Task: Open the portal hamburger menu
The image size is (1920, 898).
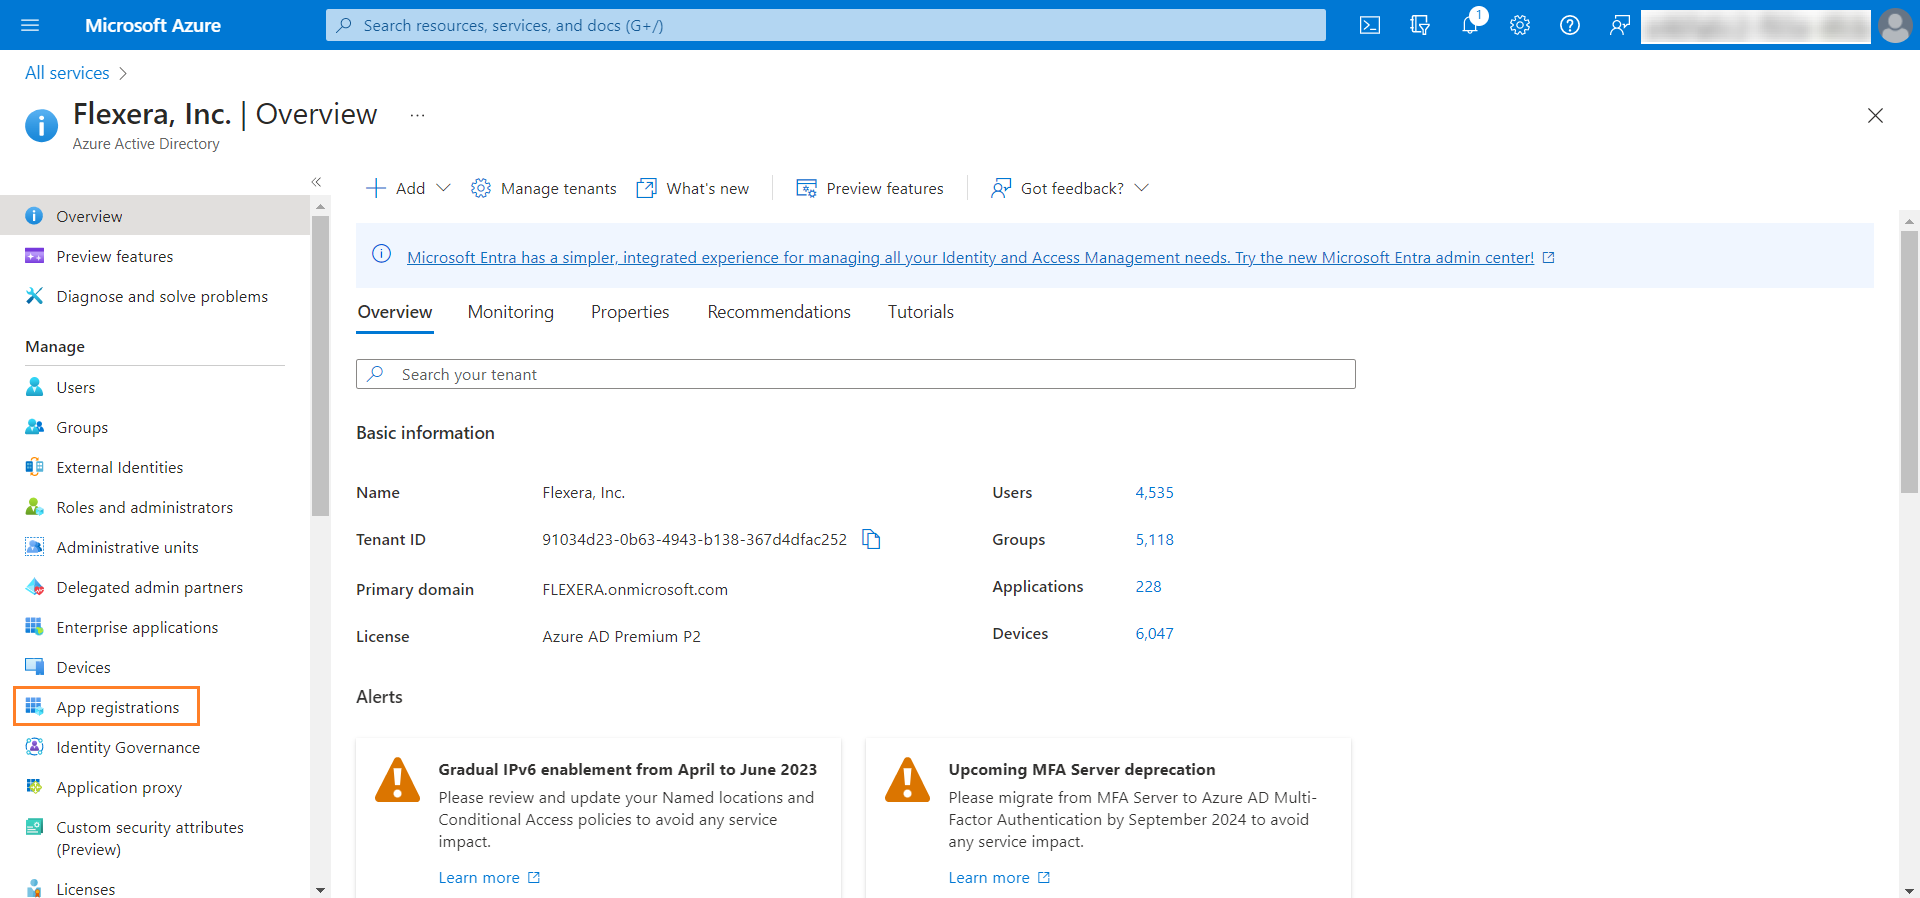Action: [30, 25]
